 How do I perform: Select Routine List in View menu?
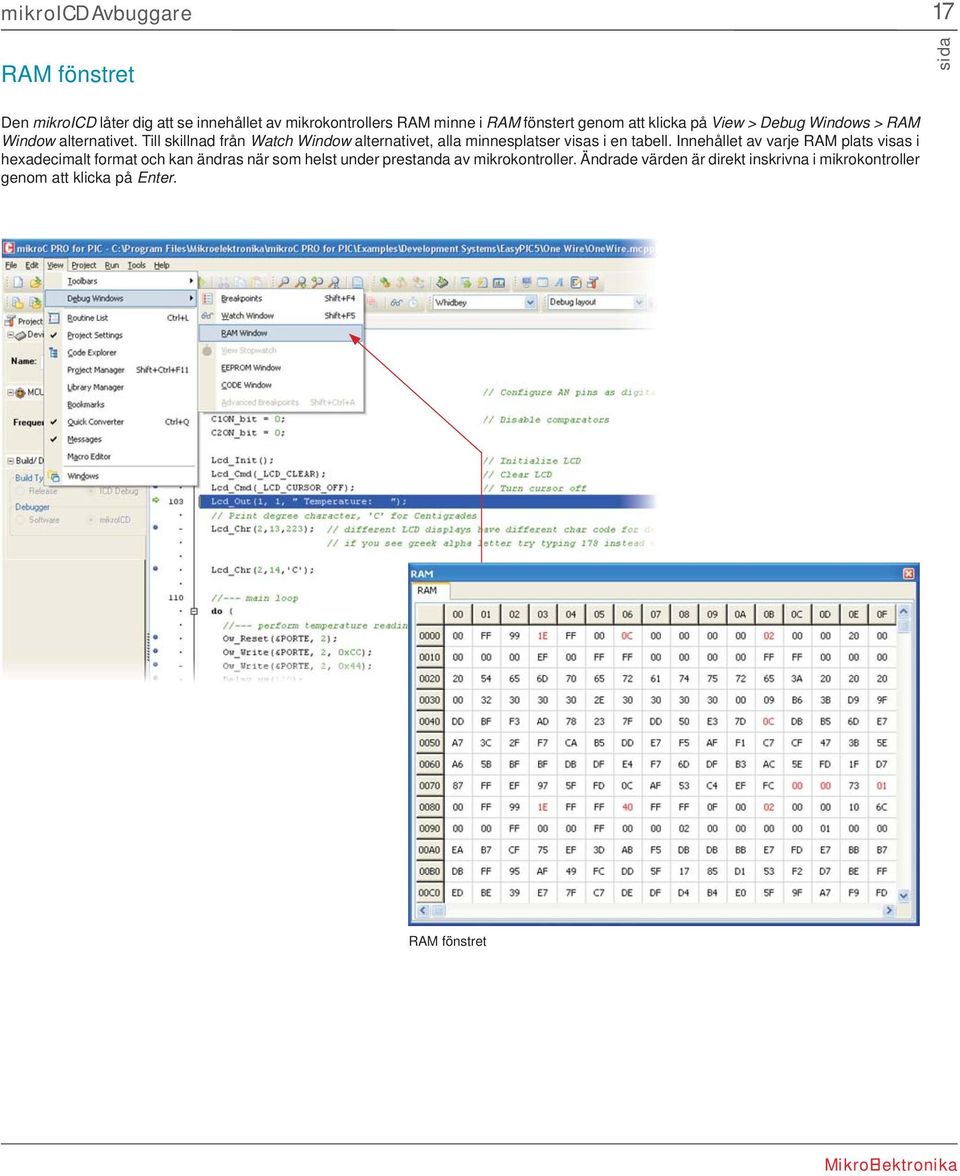click(120, 318)
